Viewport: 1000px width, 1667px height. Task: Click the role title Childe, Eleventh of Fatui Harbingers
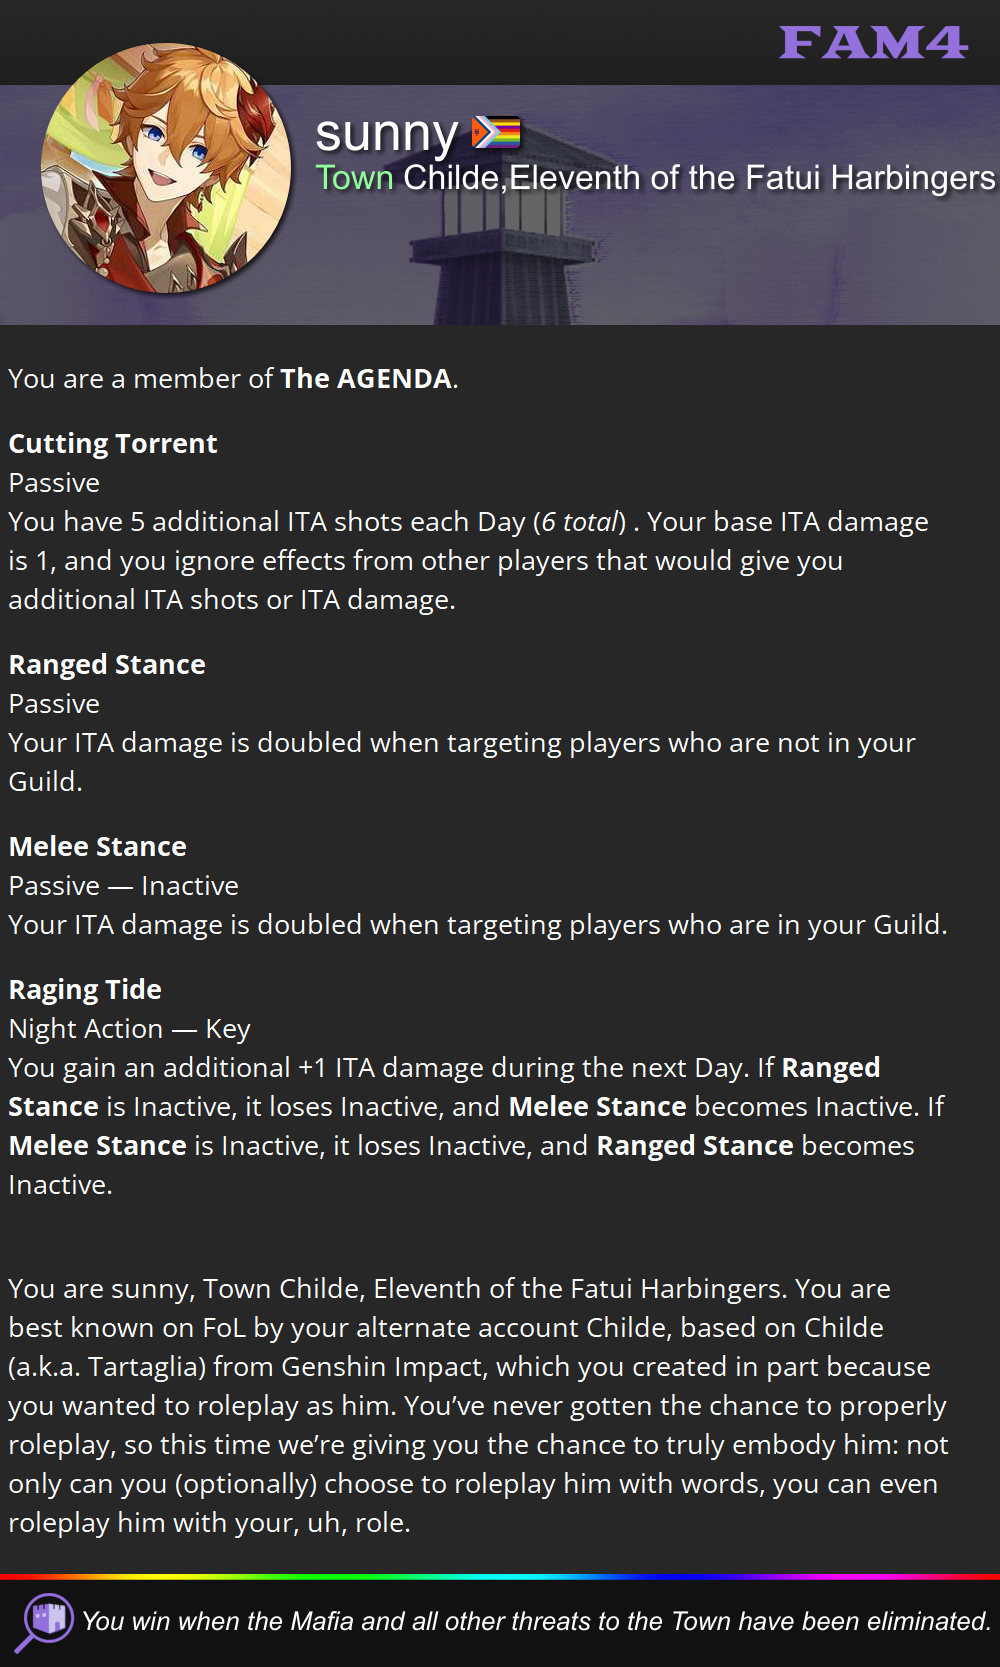pos(699,178)
